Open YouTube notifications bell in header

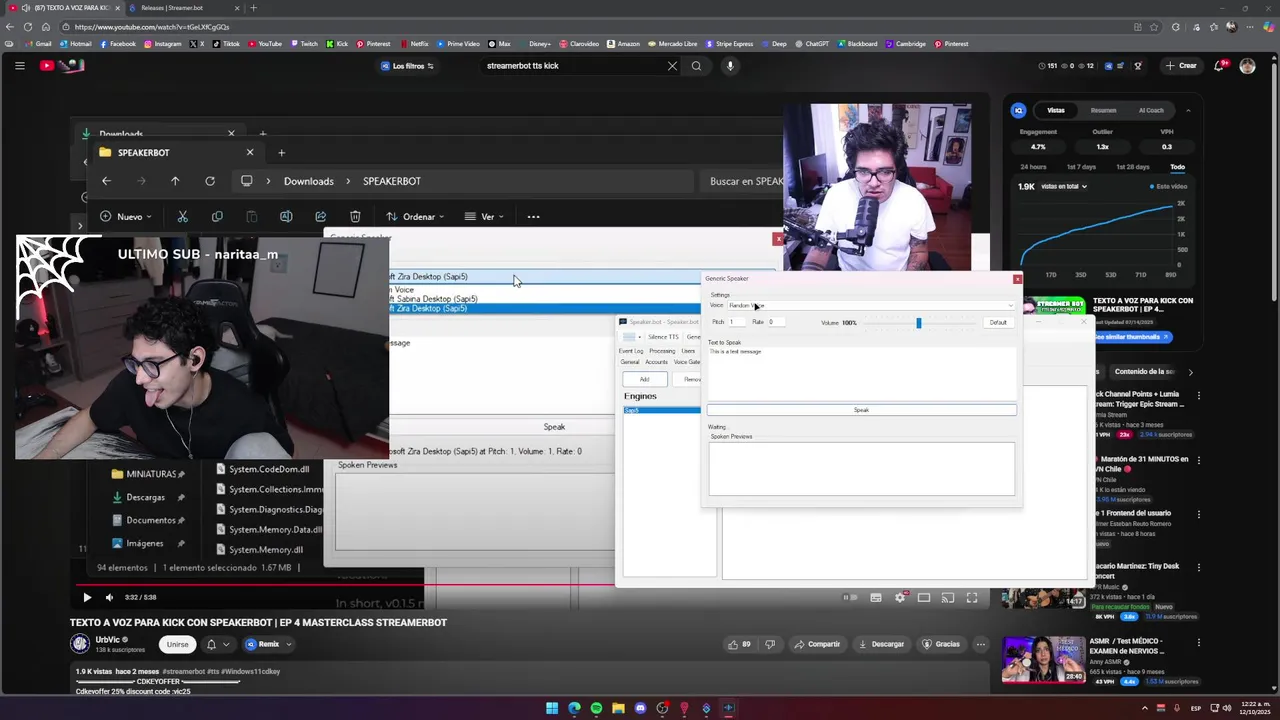pos(1220,66)
